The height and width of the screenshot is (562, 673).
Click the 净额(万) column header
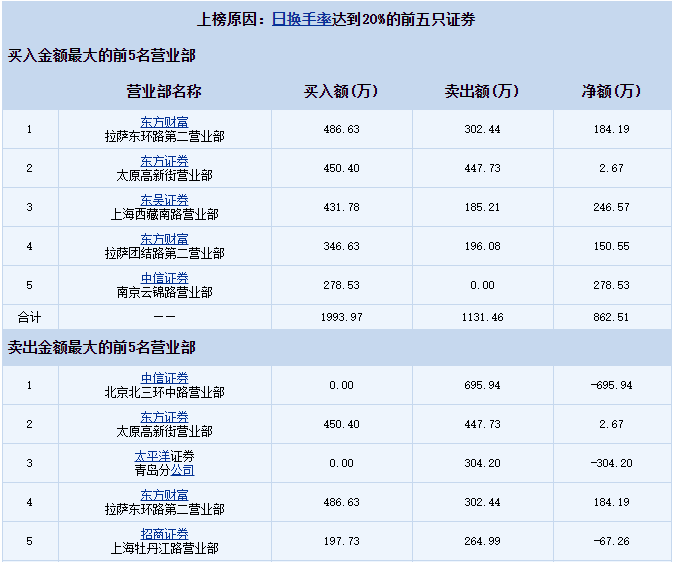coord(611,91)
